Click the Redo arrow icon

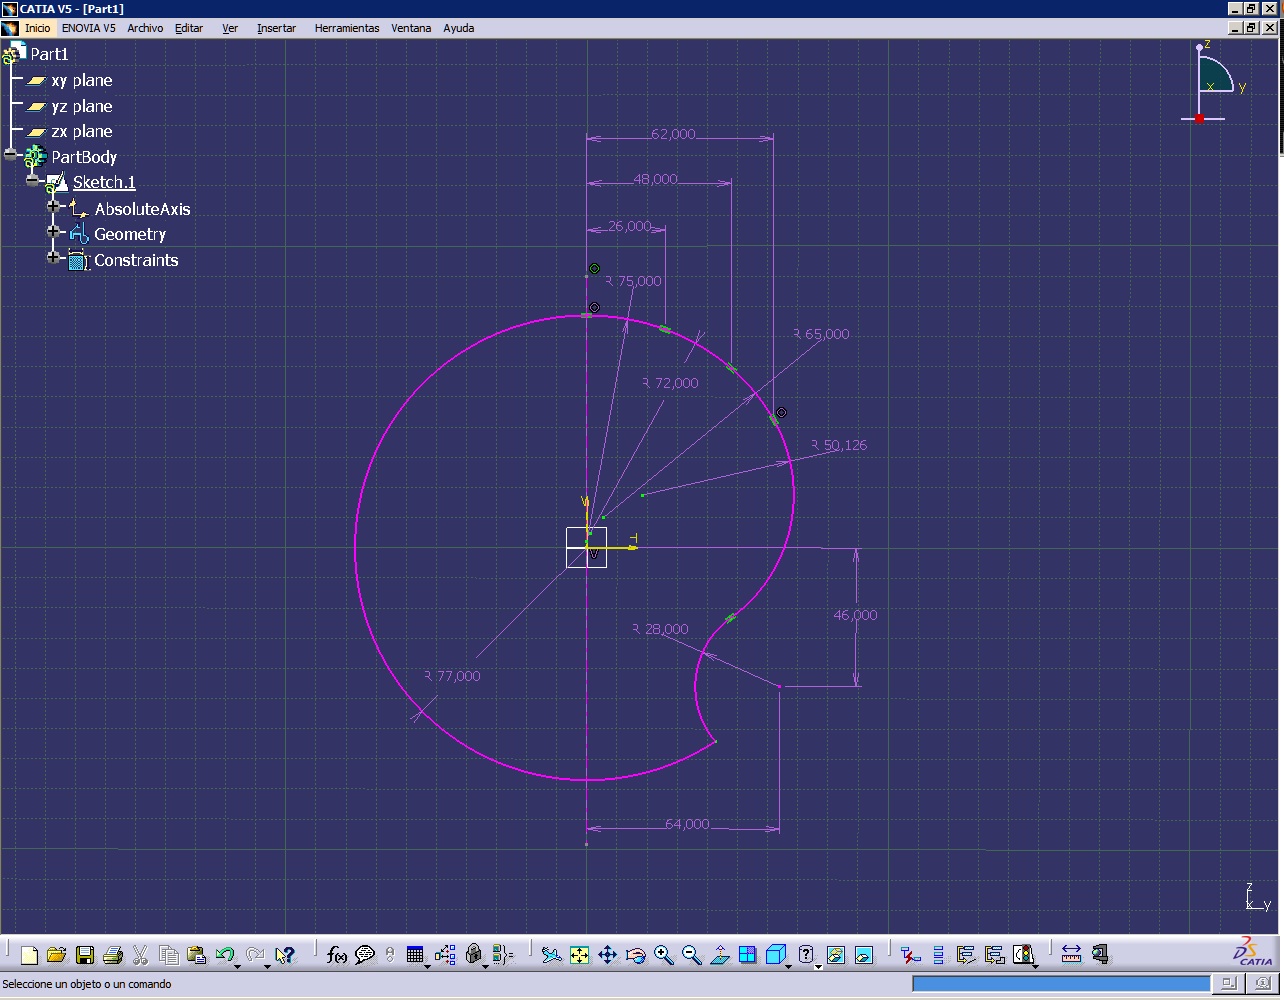click(x=254, y=954)
